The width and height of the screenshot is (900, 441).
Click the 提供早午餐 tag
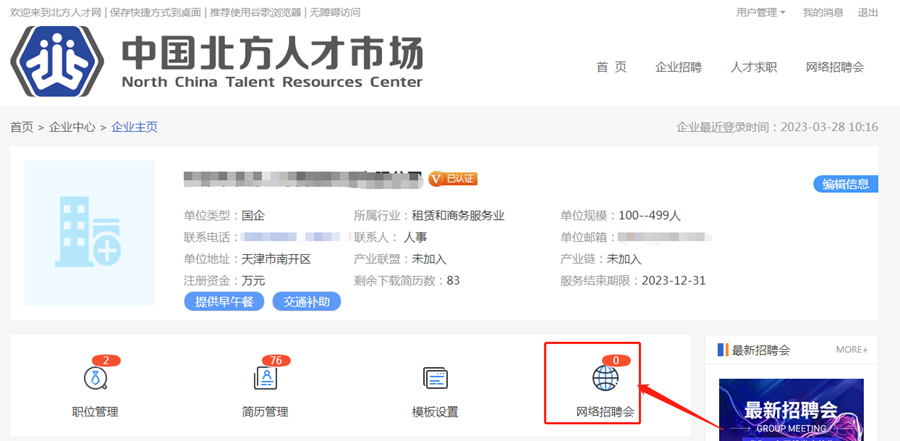pos(224,301)
